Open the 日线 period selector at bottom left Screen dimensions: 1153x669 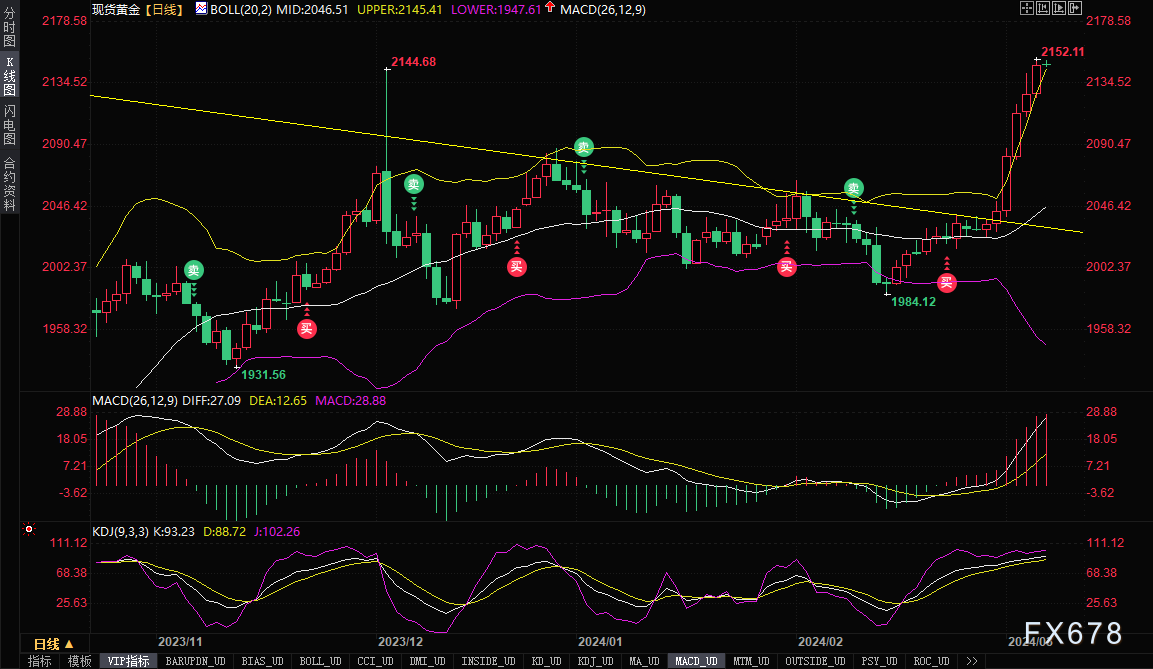coord(54,643)
